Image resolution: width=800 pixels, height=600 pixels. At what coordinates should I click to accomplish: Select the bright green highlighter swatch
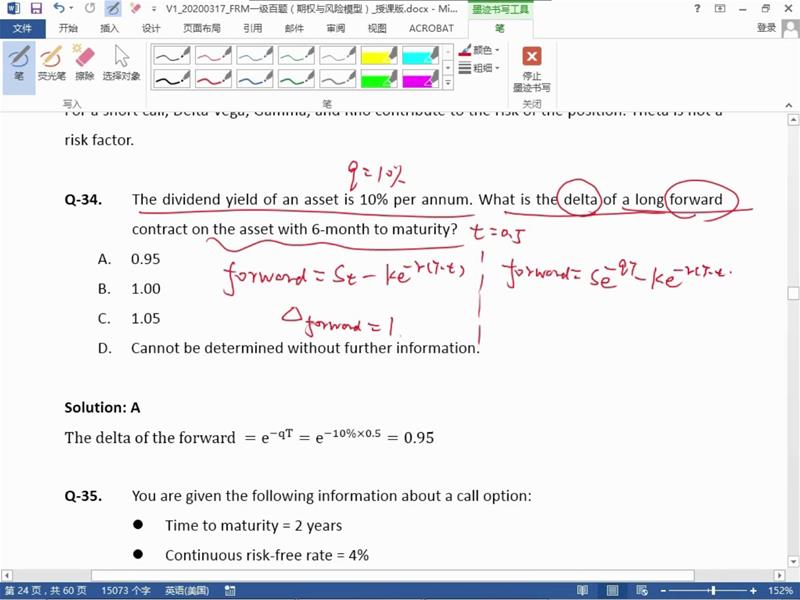tap(378, 79)
